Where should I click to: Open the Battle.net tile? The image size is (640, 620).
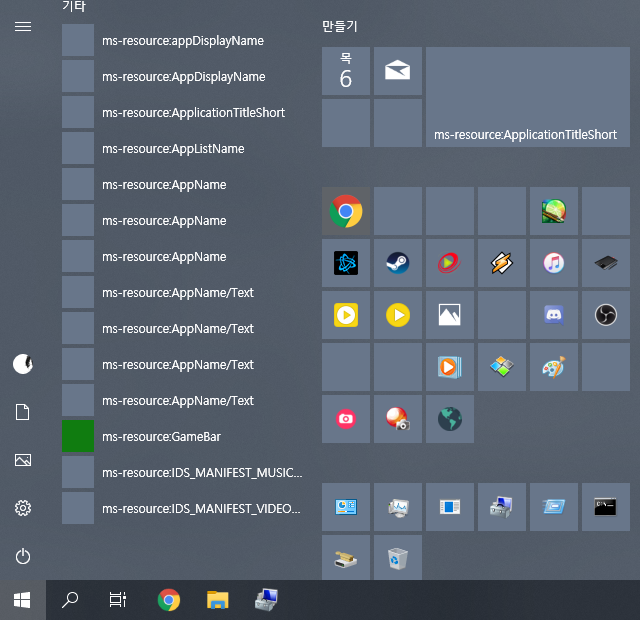click(346, 263)
